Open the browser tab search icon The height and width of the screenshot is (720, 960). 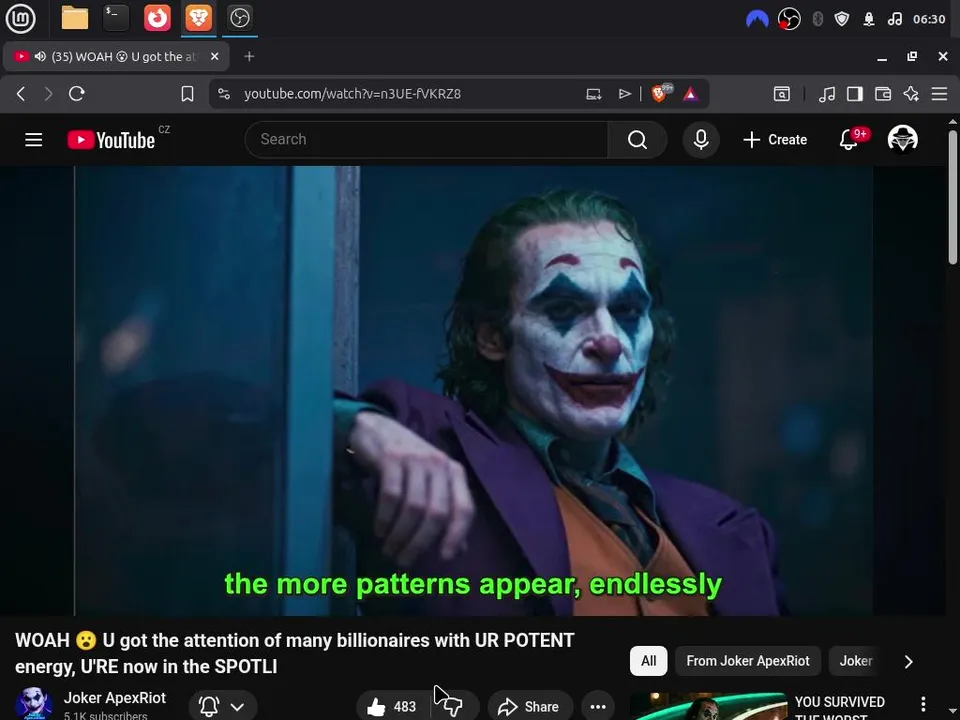click(x=781, y=94)
